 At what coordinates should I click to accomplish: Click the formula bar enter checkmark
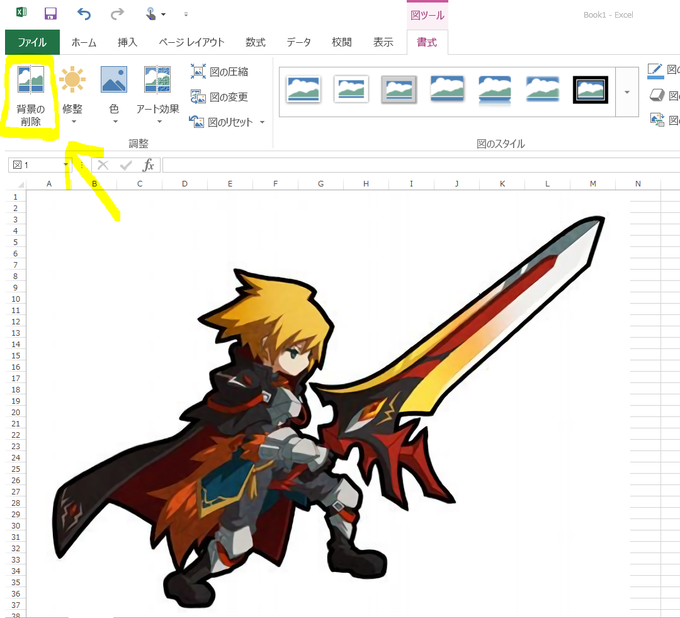(x=126, y=165)
